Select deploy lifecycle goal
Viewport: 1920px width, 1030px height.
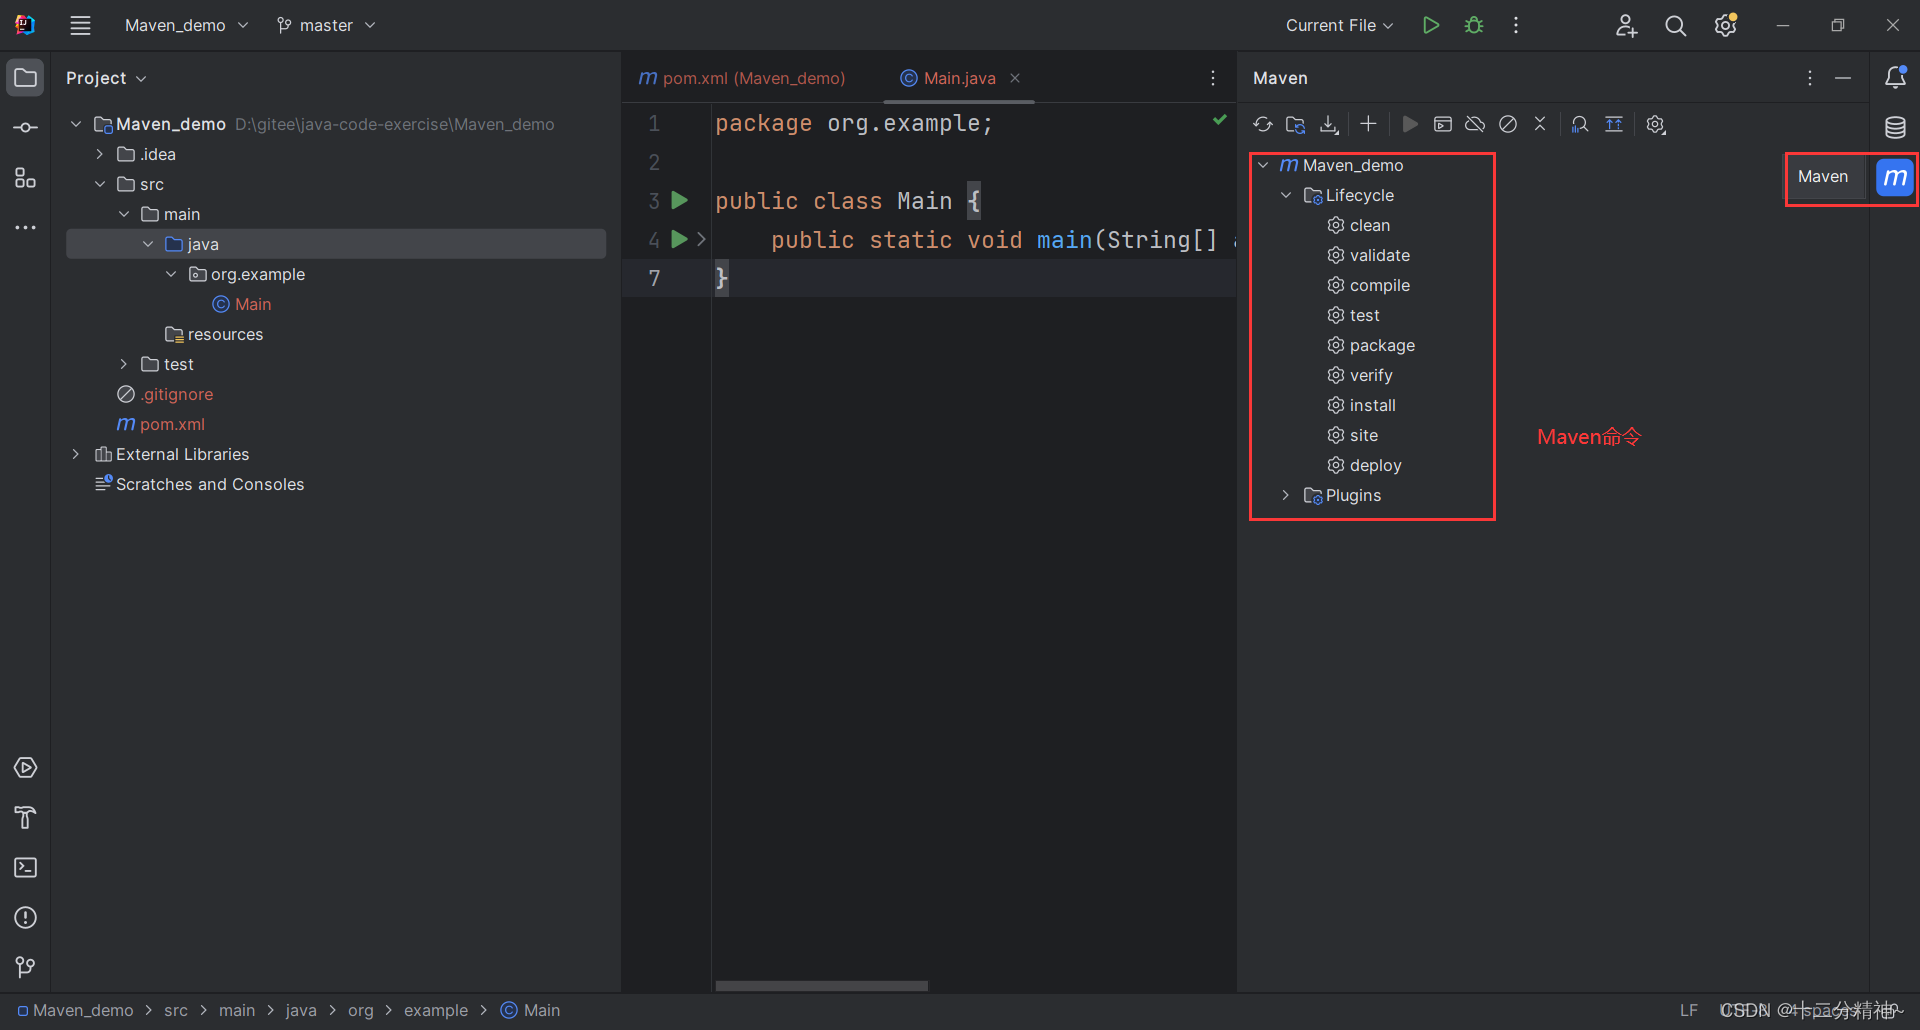click(1364, 465)
